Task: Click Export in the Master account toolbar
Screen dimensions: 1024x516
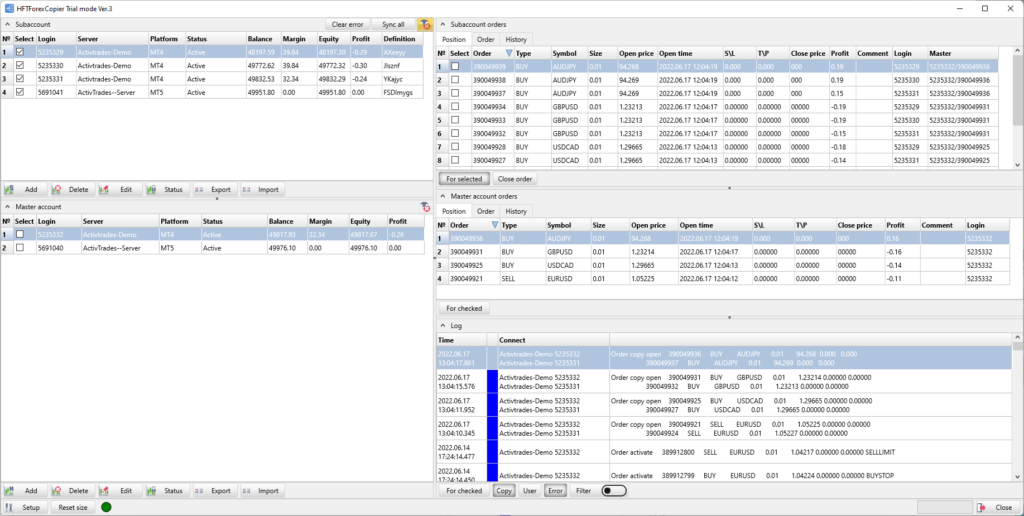Action: tap(214, 491)
